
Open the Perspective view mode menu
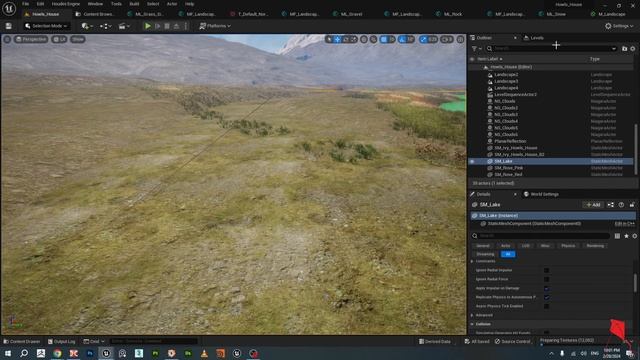[31, 40]
